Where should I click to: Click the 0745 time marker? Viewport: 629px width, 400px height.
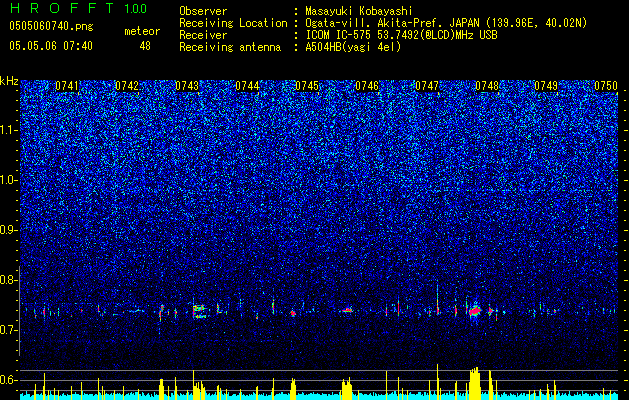click(307, 86)
